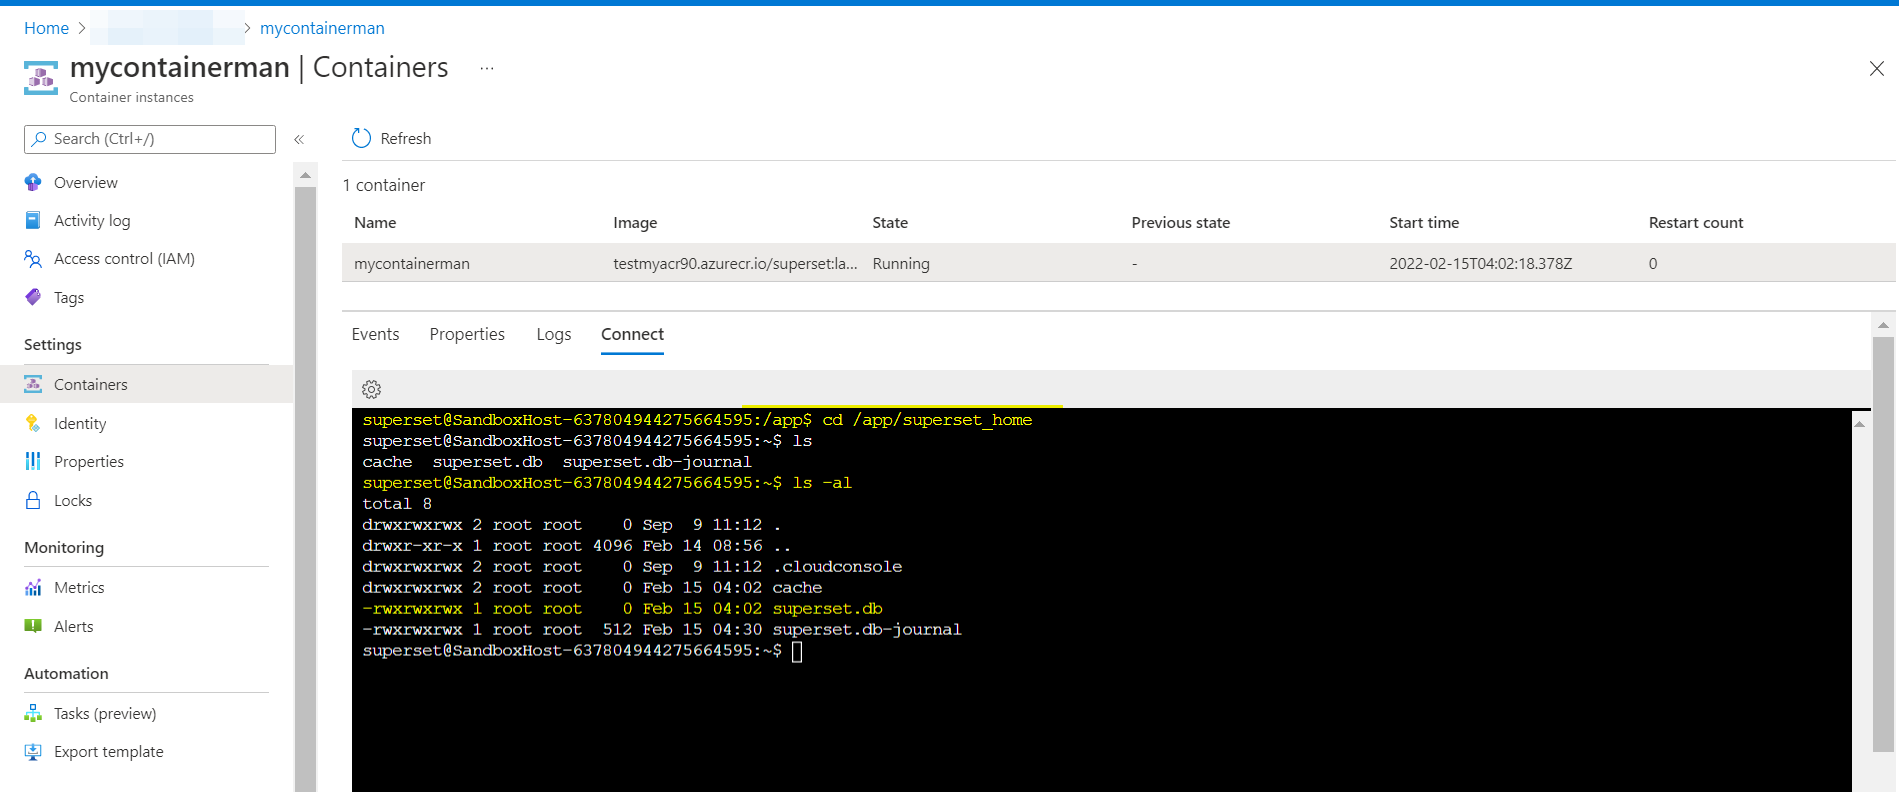Switch to the Events tab
Image resolution: width=1899 pixels, height=792 pixels.
point(375,334)
